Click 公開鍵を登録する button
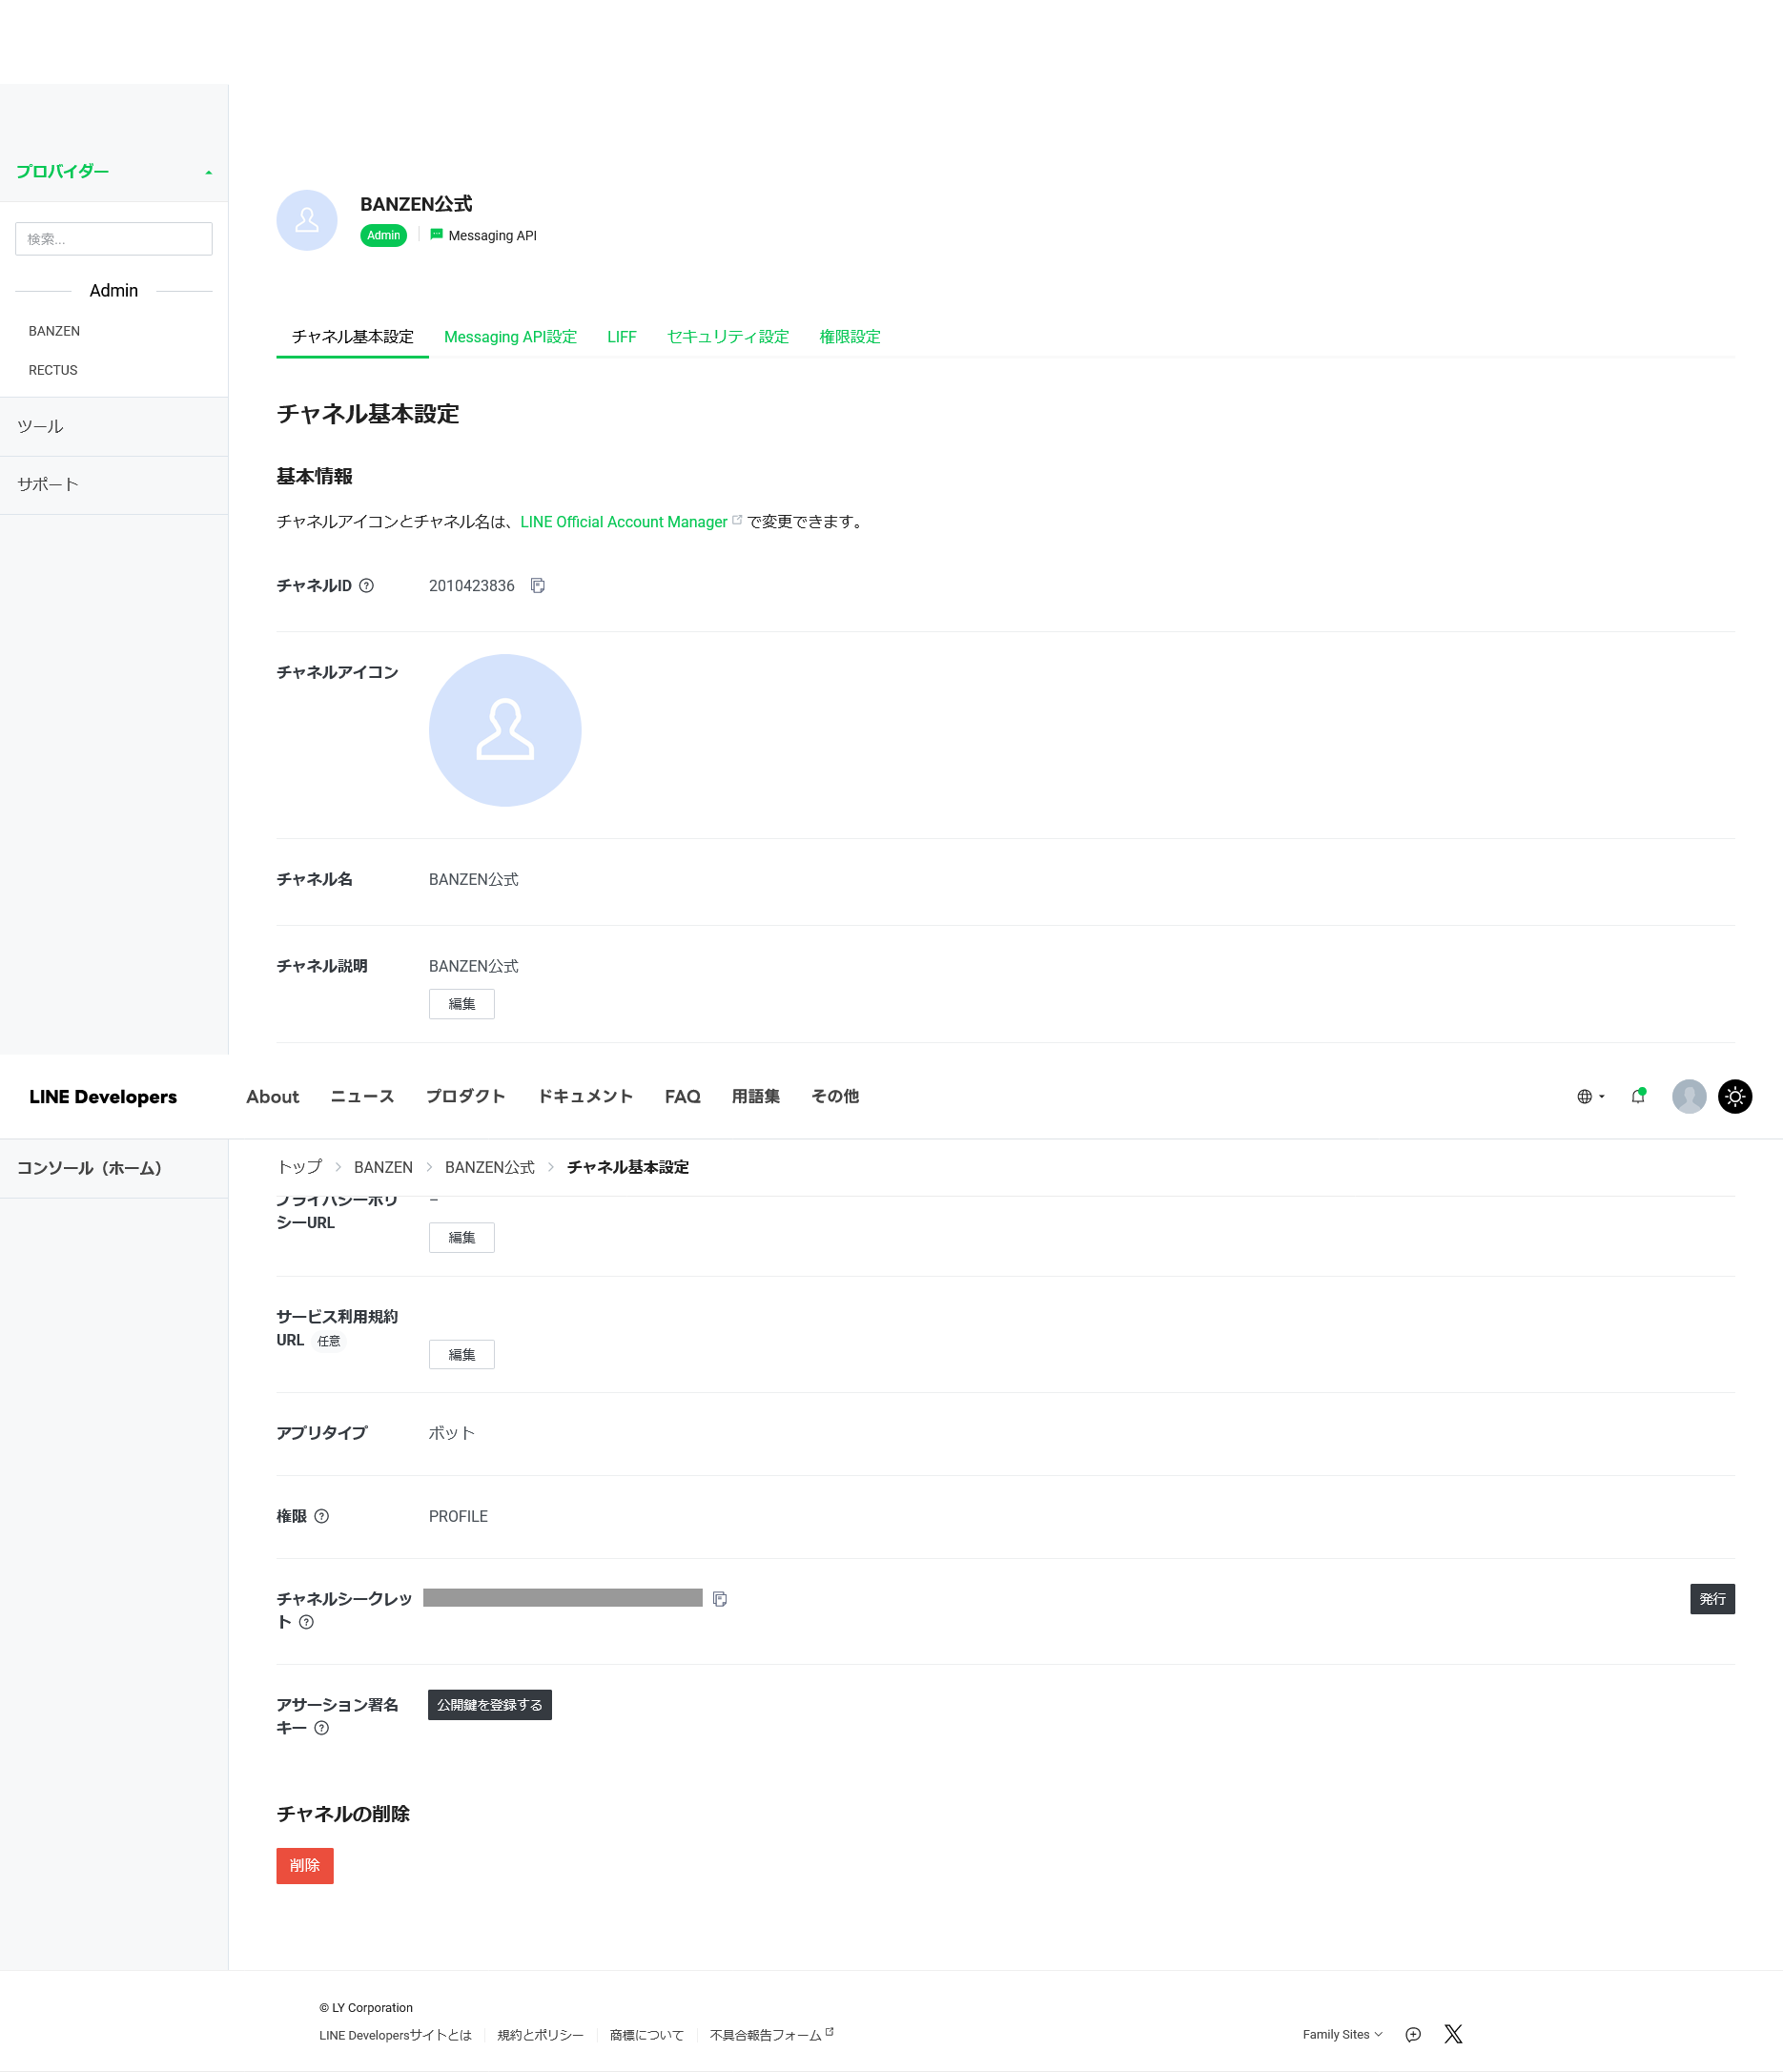Screen dimensions: 1783x2072 [490, 1705]
